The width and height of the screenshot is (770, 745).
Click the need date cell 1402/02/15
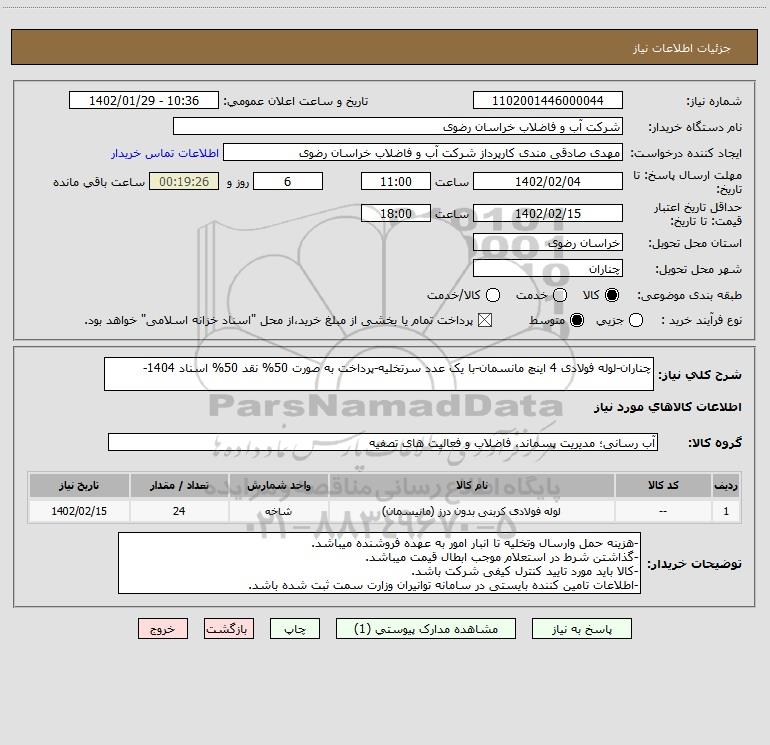coord(79,511)
